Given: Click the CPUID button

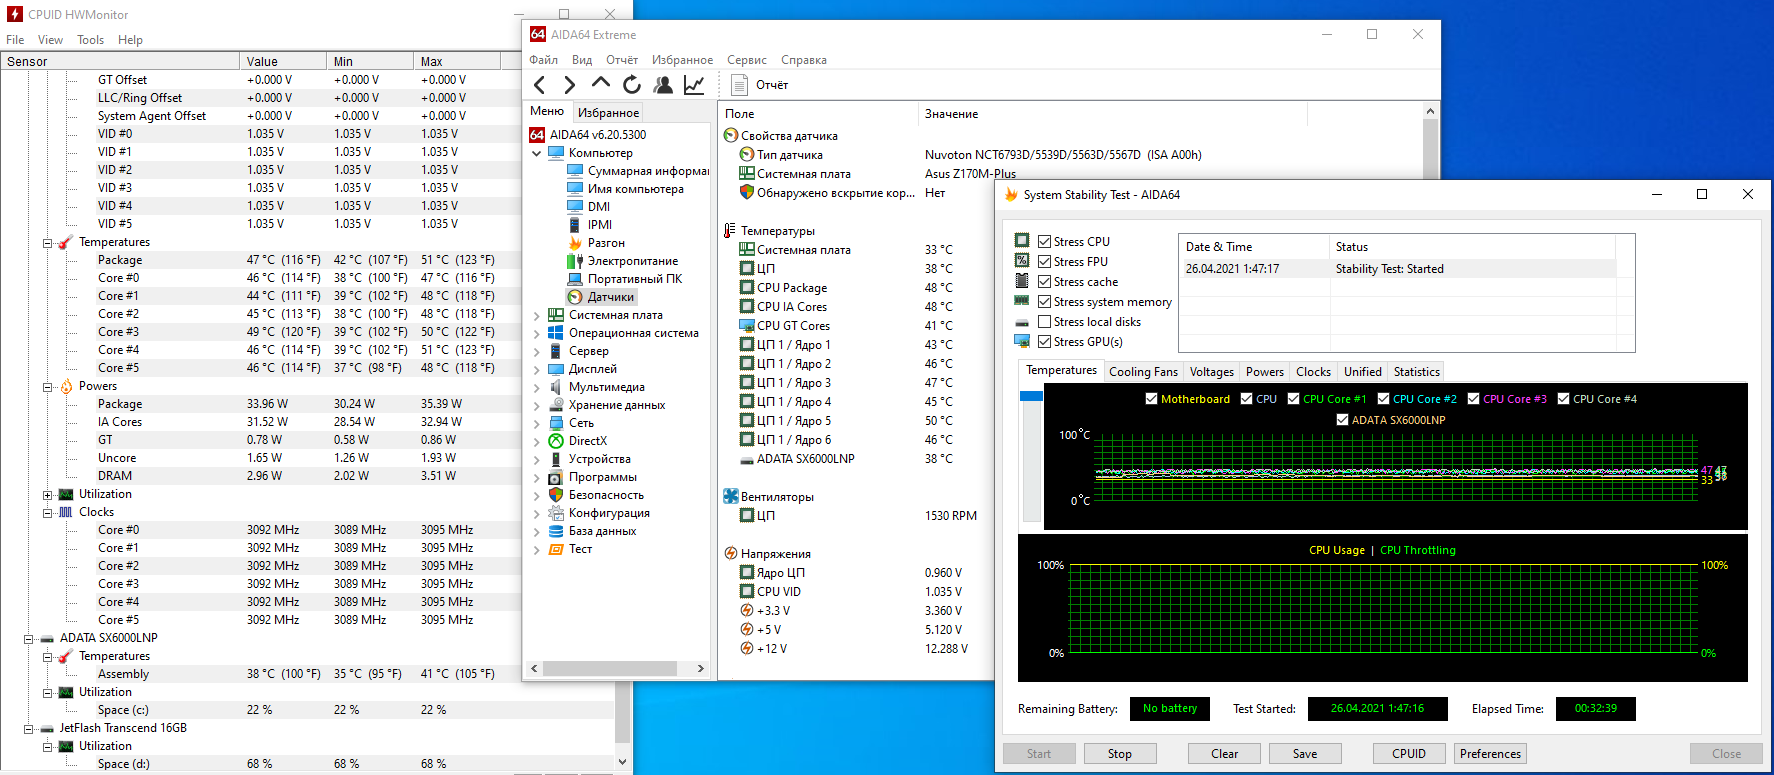Looking at the screenshot, I should (x=1408, y=753).
